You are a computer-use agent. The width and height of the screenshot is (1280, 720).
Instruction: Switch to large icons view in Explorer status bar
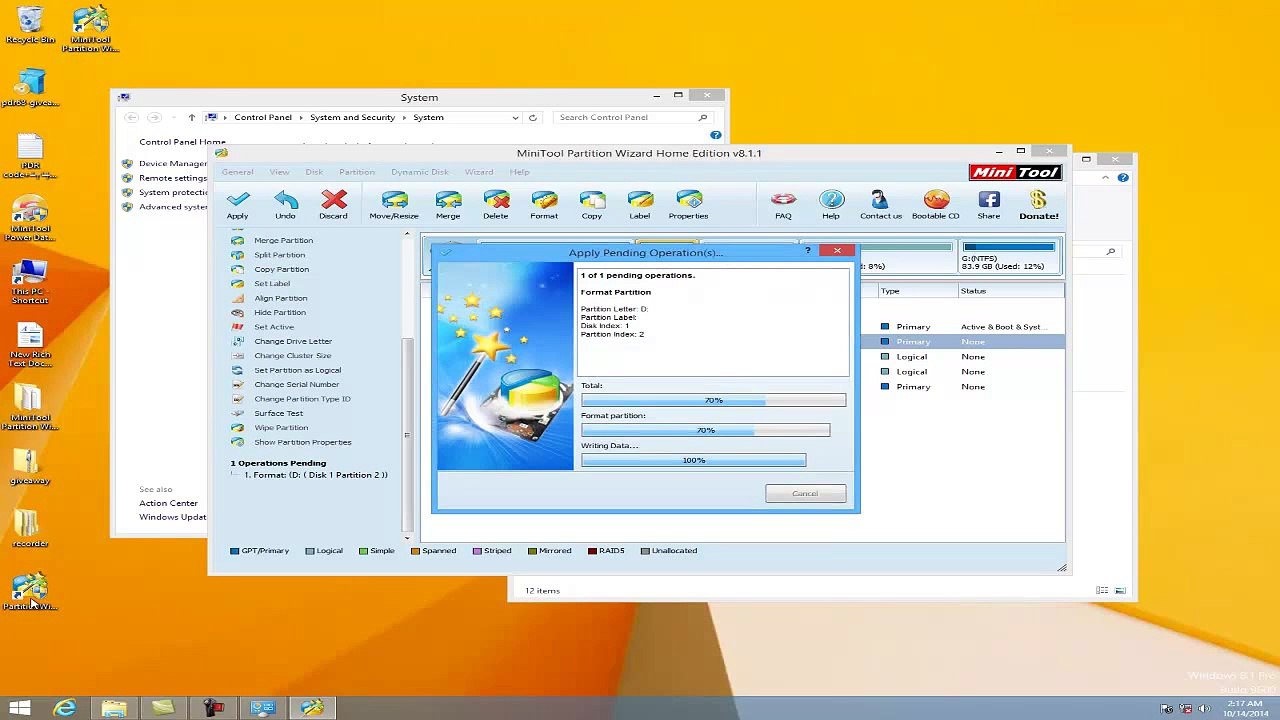click(x=1120, y=590)
